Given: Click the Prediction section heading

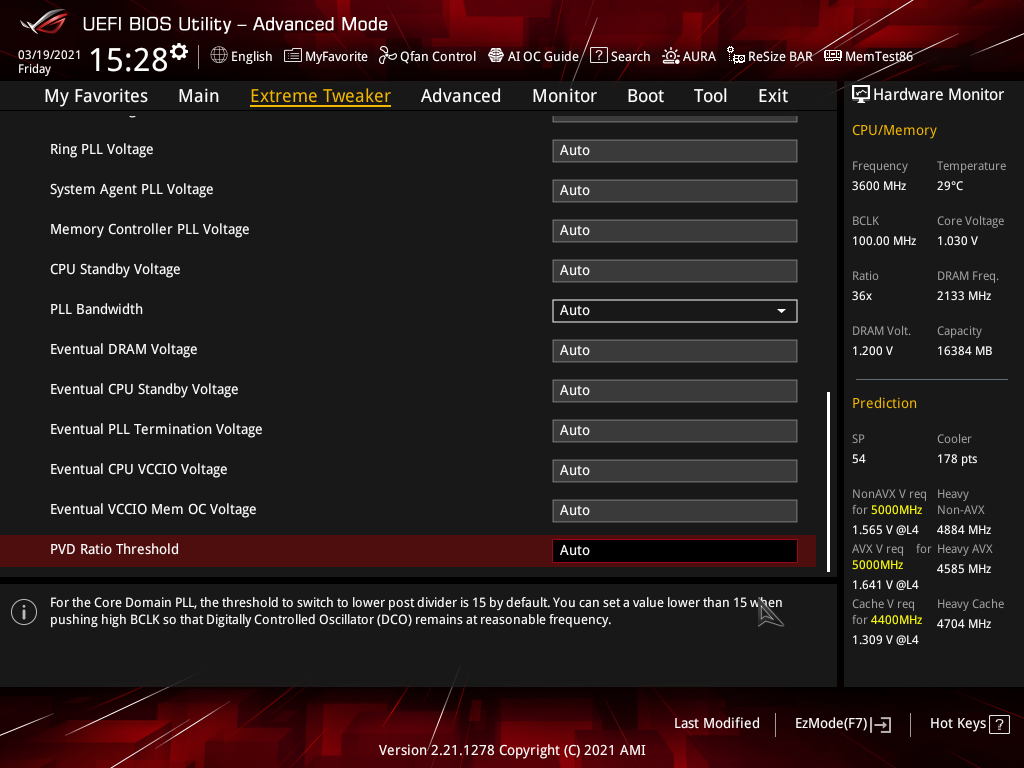Looking at the screenshot, I should click(884, 403).
